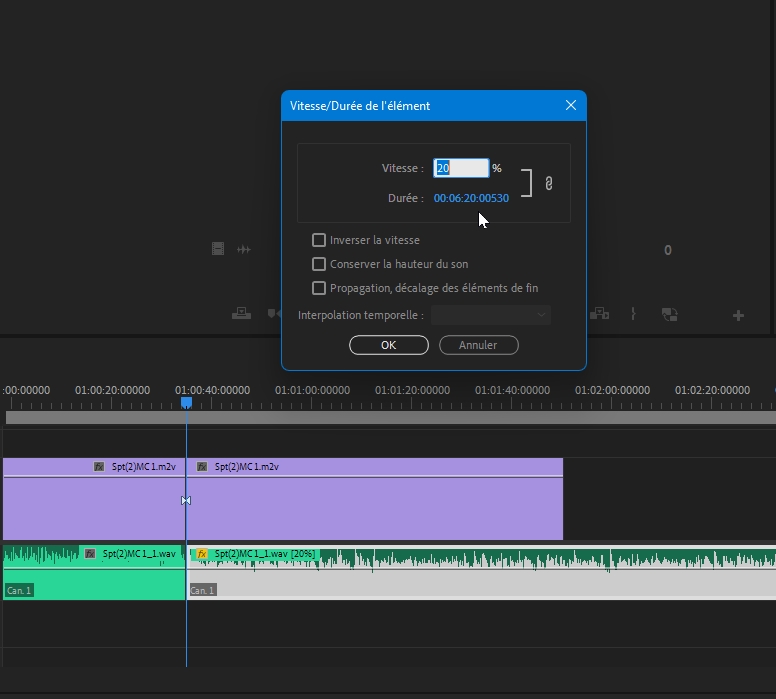
Task: Open the Interpolation temporelle dropdown
Action: 490,315
